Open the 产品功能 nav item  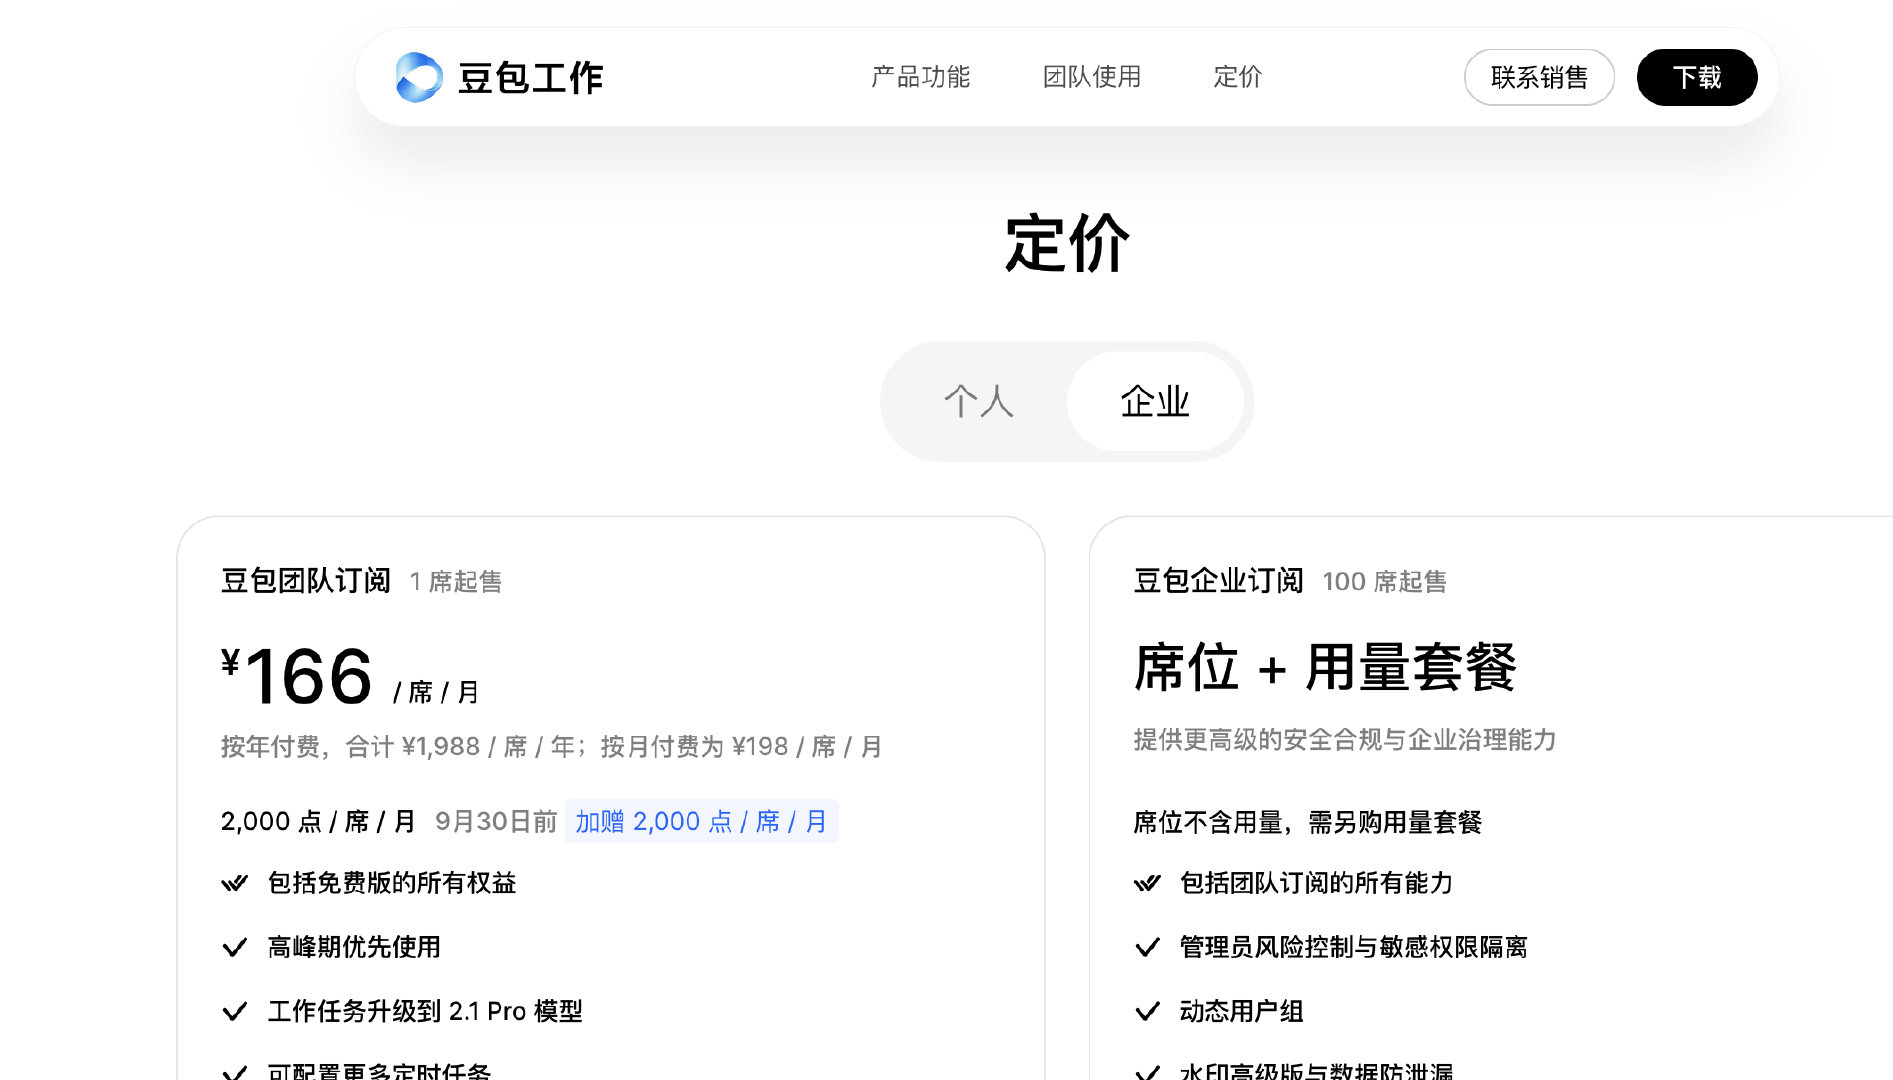point(920,77)
